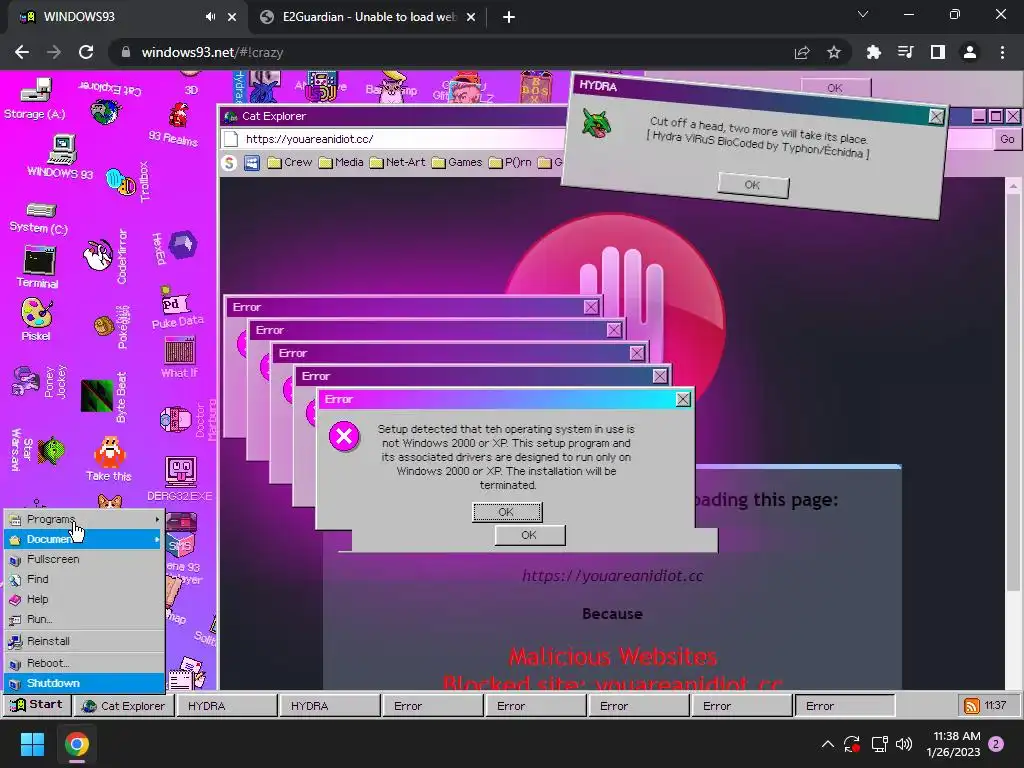1024x768 pixels.
Task: Open the Net-Art bookmarks folder
Action: click(x=397, y=163)
